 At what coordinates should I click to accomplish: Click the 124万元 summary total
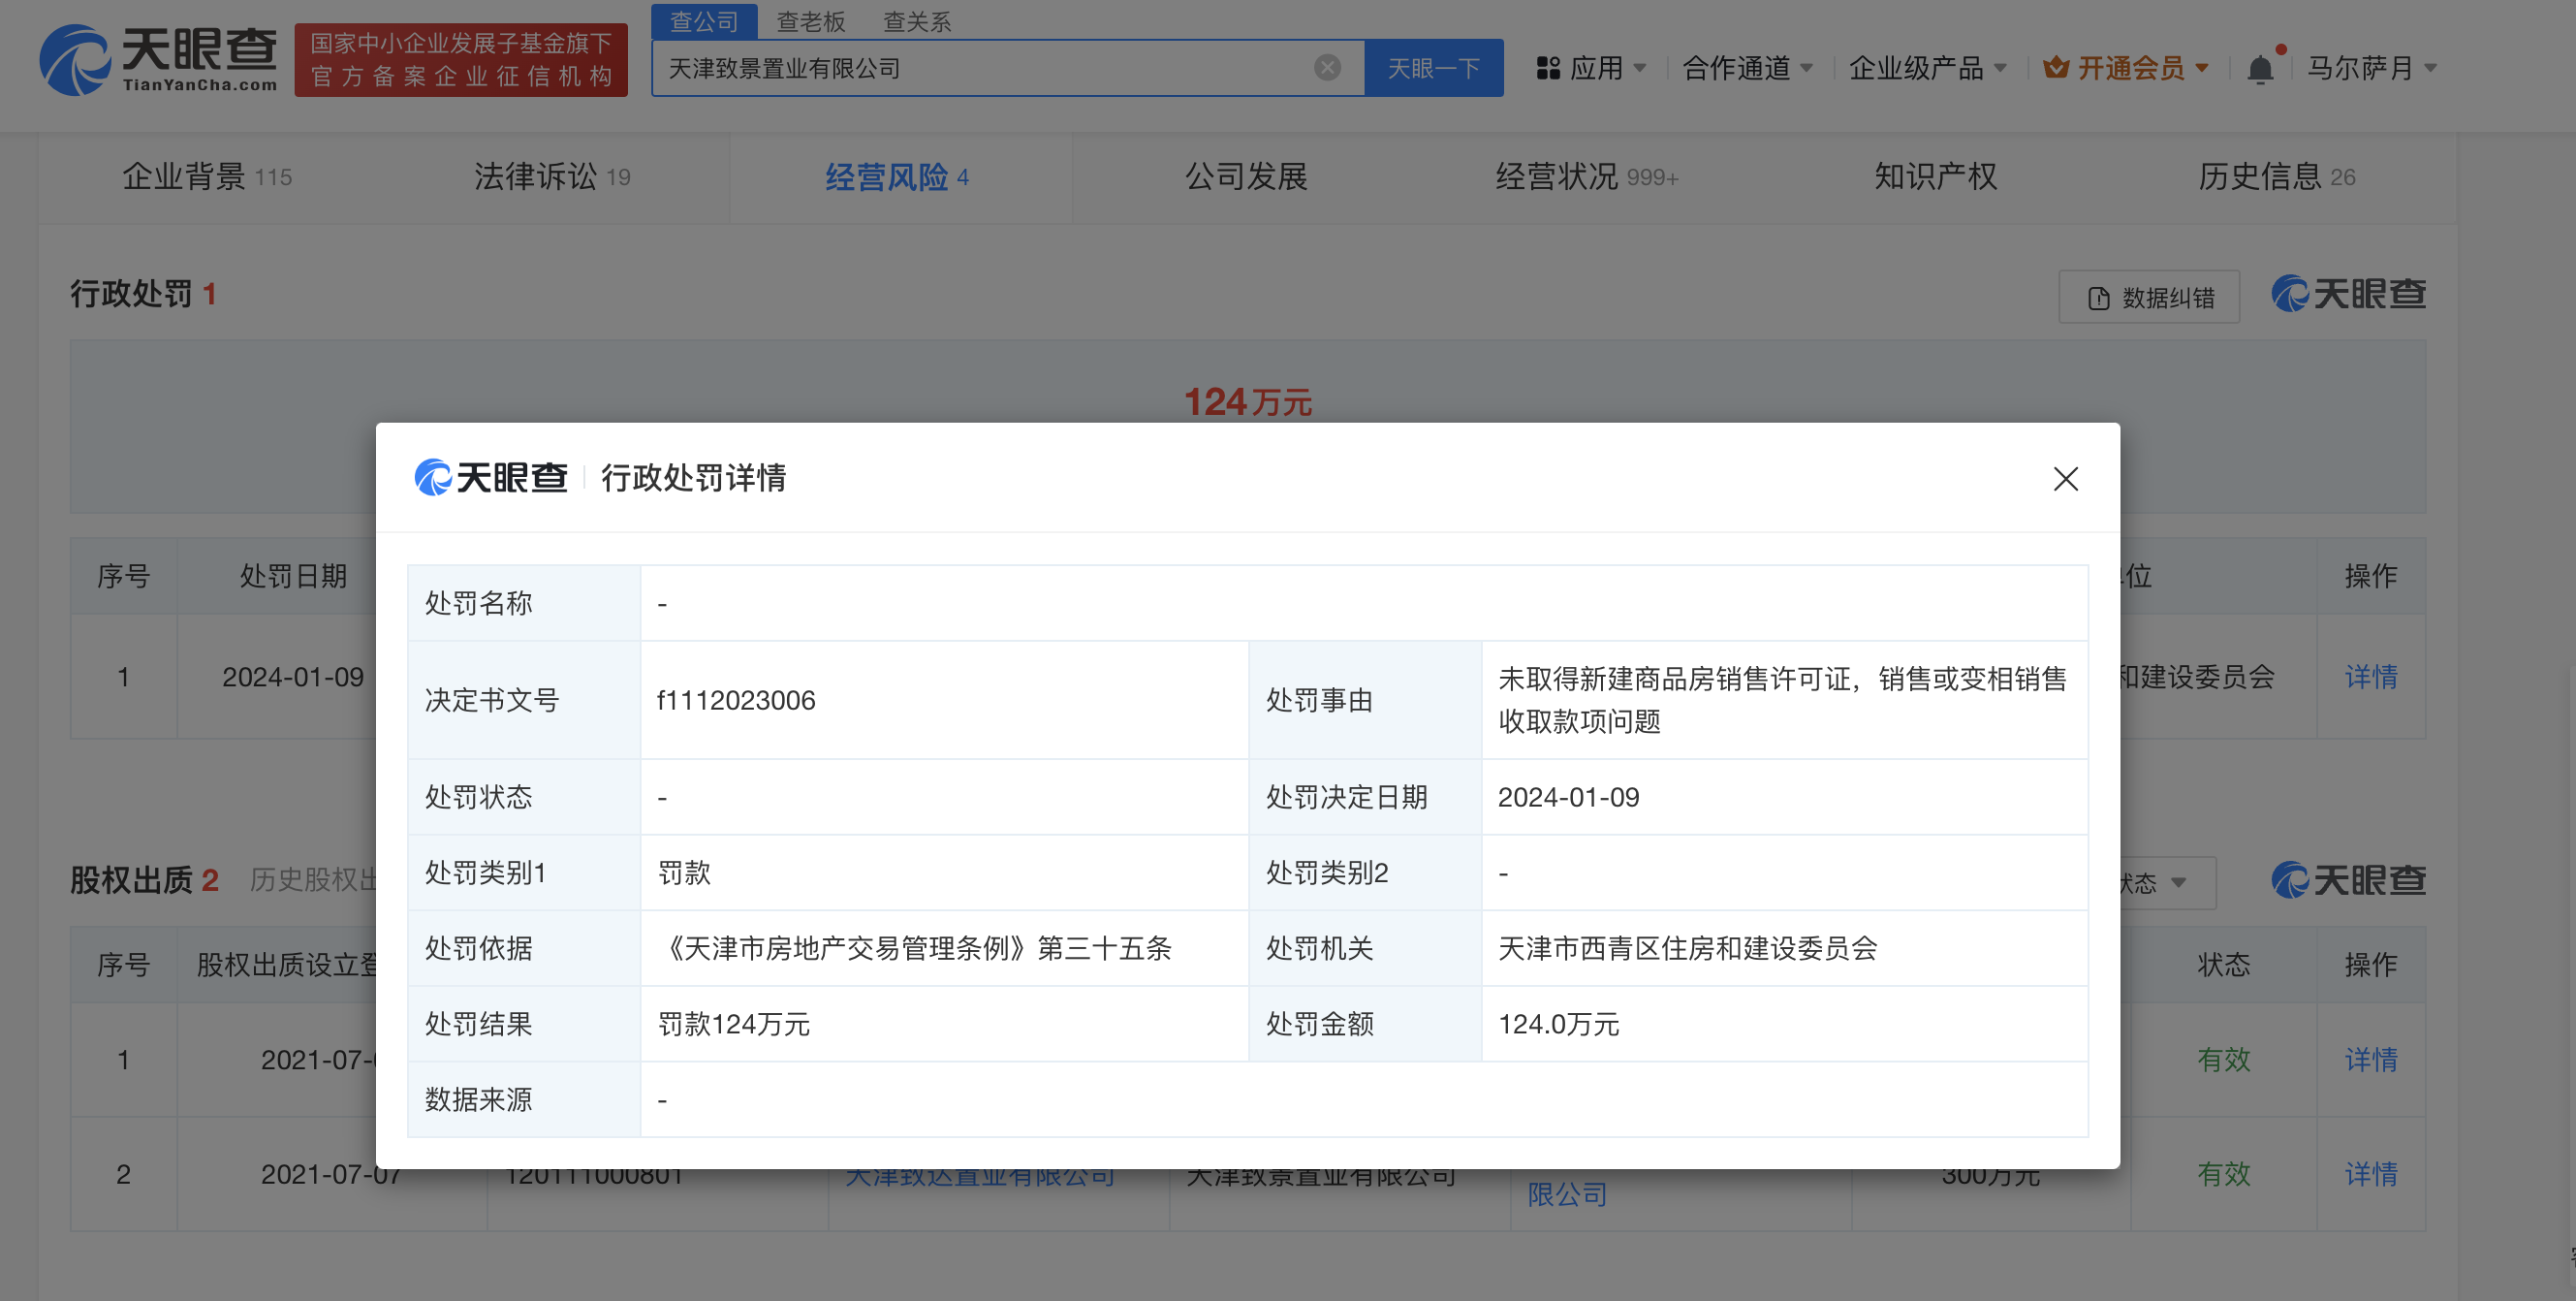(x=1247, y=402)
